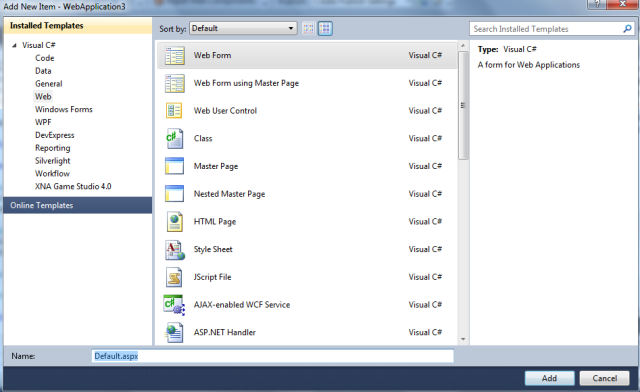The height and width of the screenshot is (392, 640).
Task: Choose the Silverlight category
Action: (x=53, y=160)
